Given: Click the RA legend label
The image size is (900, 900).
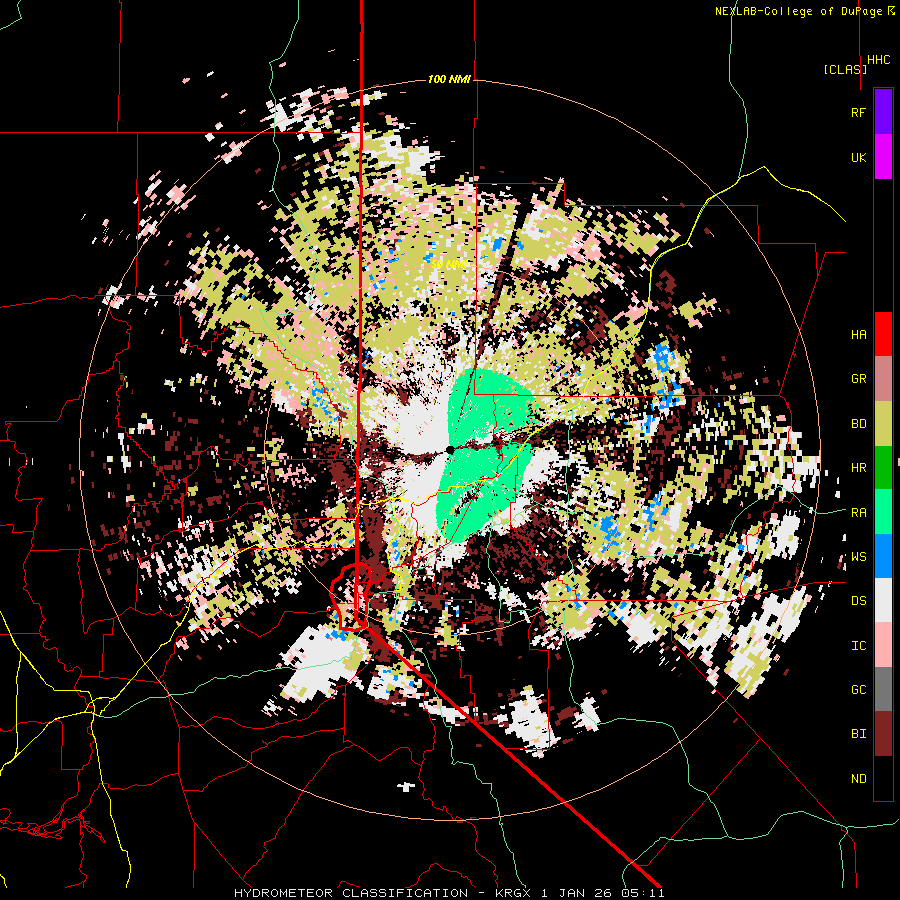Looking at the screenshot, I should (858, 513).
